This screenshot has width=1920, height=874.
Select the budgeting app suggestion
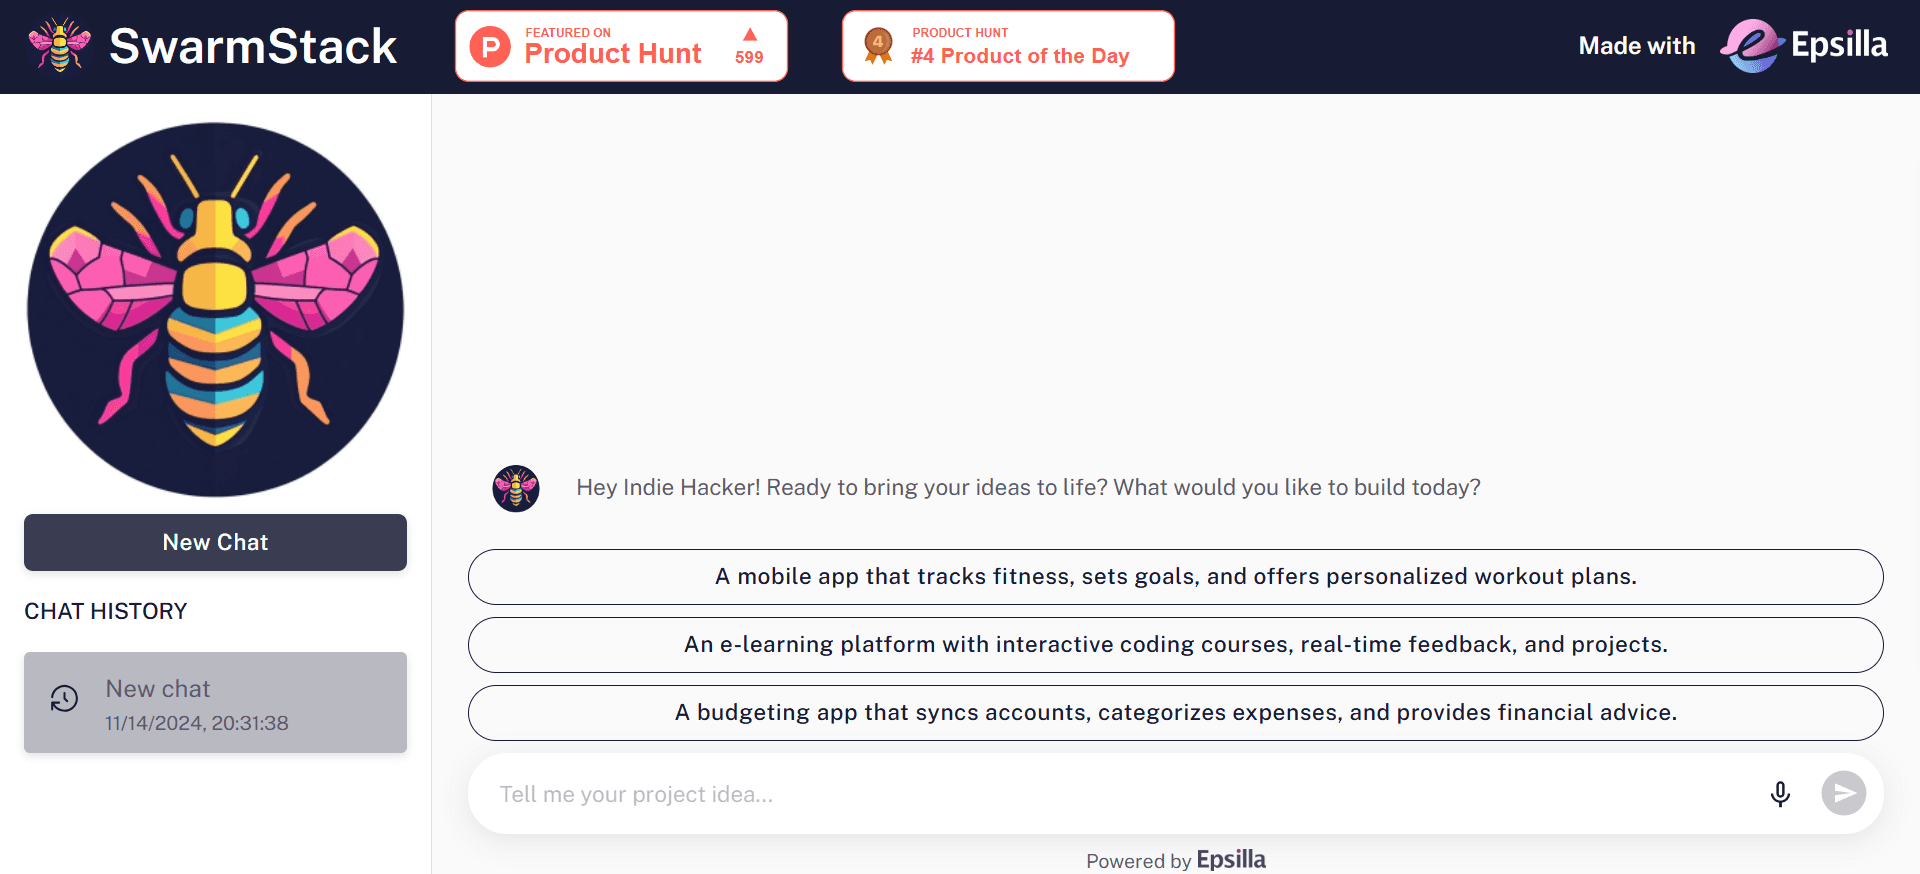(x=1175, y=712)
